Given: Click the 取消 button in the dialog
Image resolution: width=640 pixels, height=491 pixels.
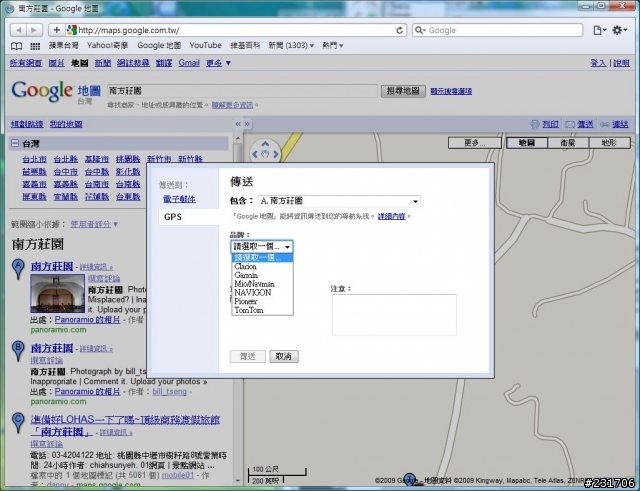Looking at the screenshot, I should click(x=284, y=356).
